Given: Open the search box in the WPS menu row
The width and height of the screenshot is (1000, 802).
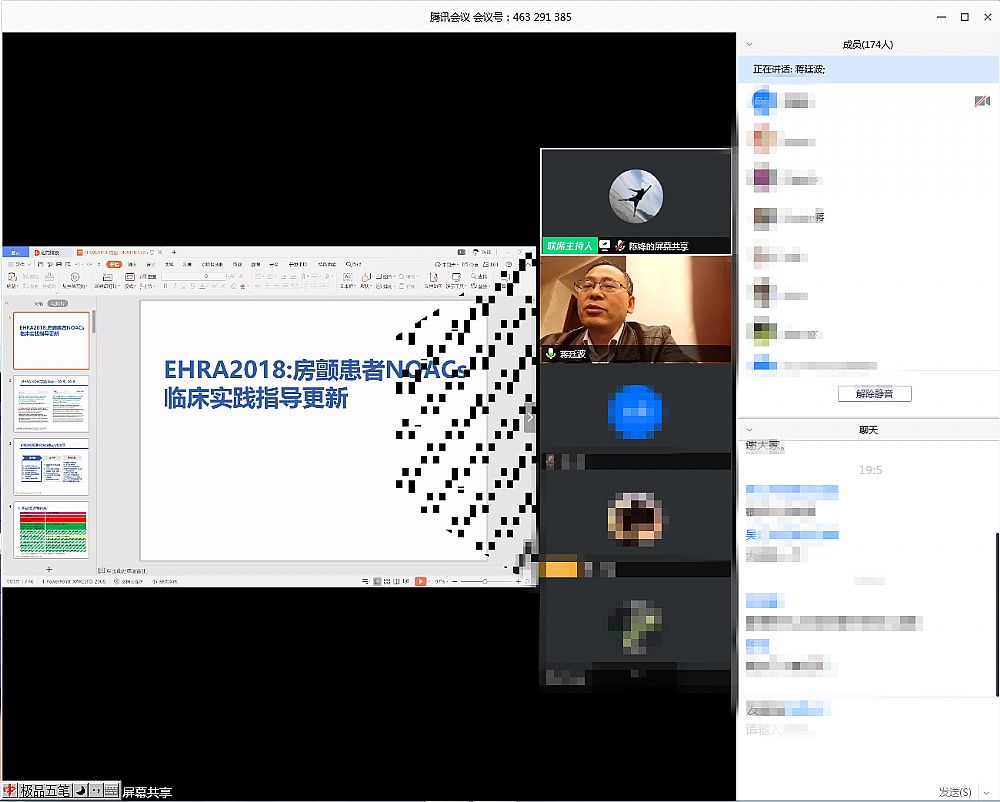Looking at the screenshot, I should coord(353,264).
